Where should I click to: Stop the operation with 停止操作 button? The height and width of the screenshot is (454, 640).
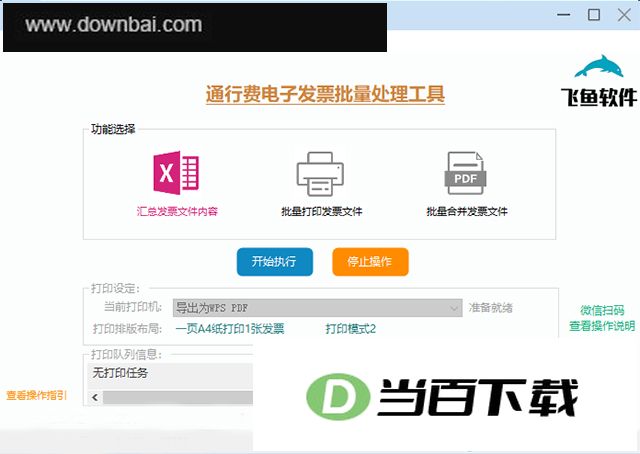[370, 262]
